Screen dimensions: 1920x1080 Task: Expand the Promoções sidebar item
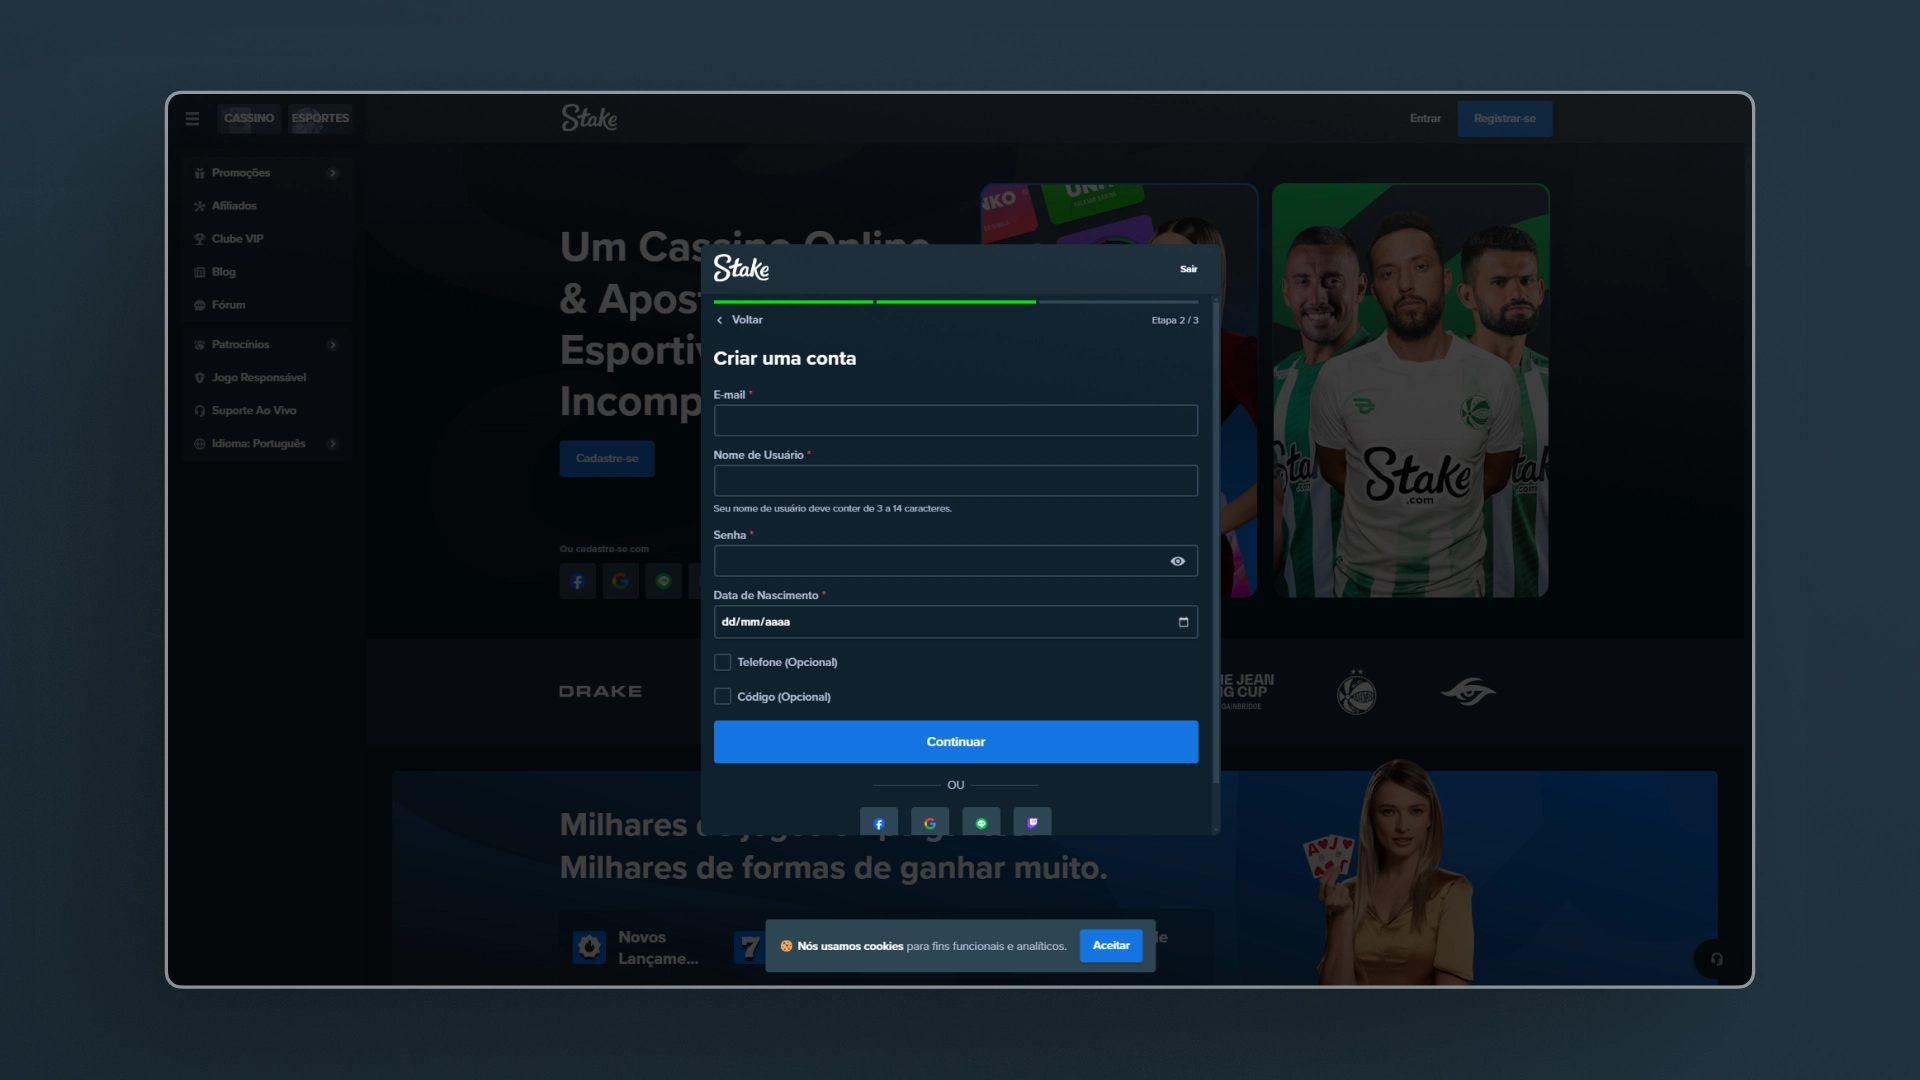[x=333, y=173]
